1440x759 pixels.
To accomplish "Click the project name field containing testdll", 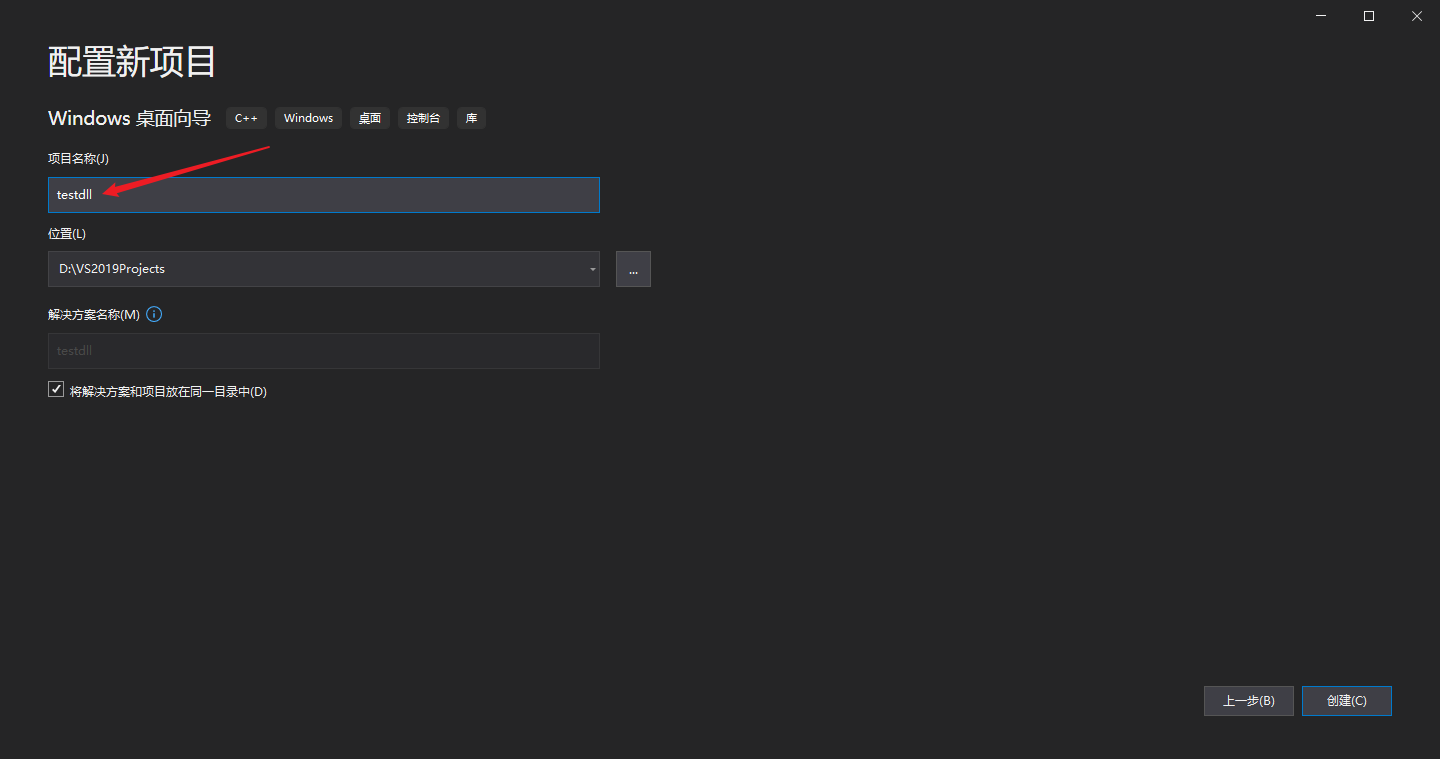I will [x=324, y=195].
